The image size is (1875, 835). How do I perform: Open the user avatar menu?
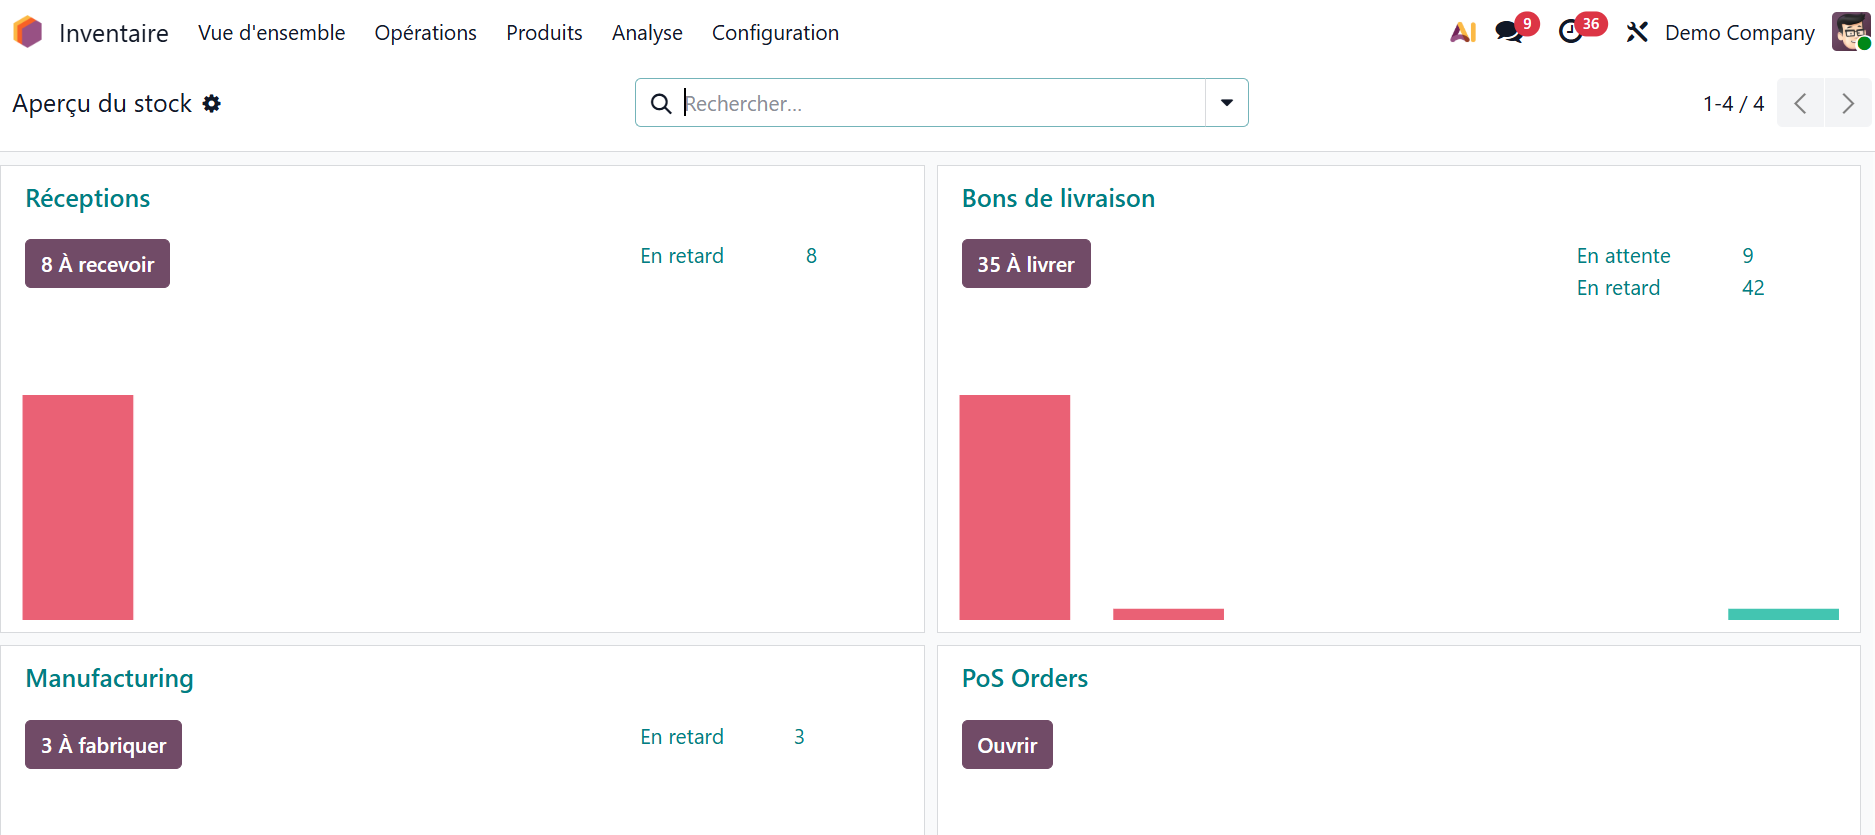coord(1851,32)
